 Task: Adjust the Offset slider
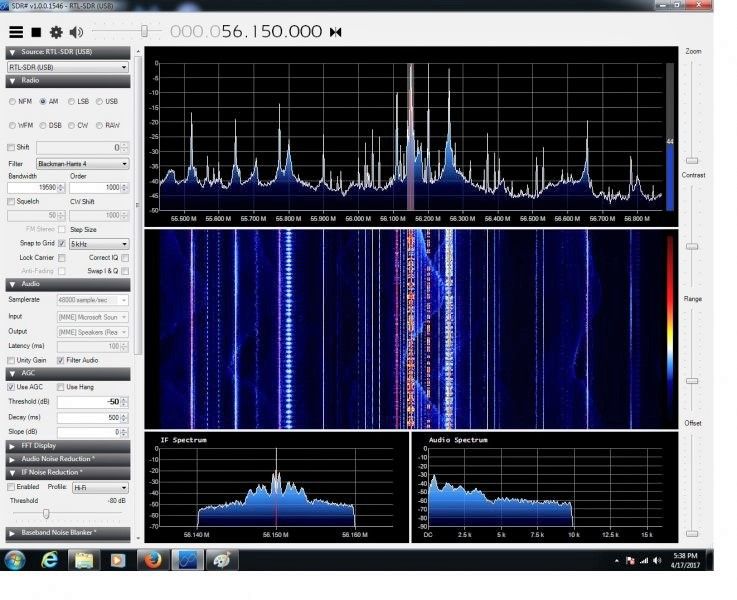(691, 534)
